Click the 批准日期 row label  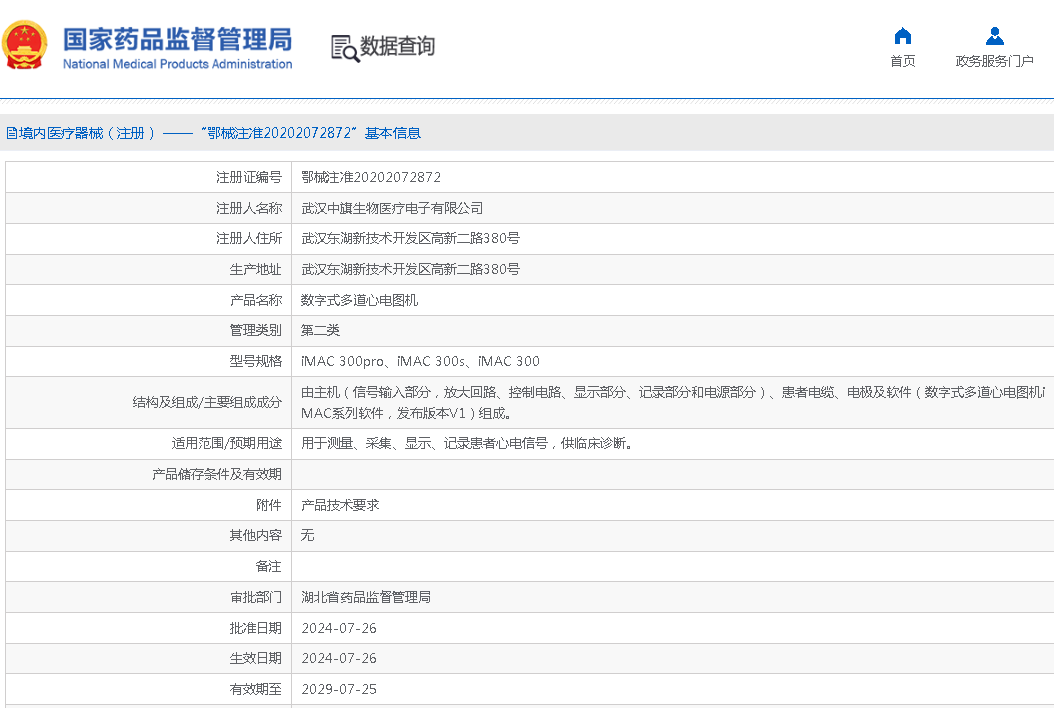[255, 628]
